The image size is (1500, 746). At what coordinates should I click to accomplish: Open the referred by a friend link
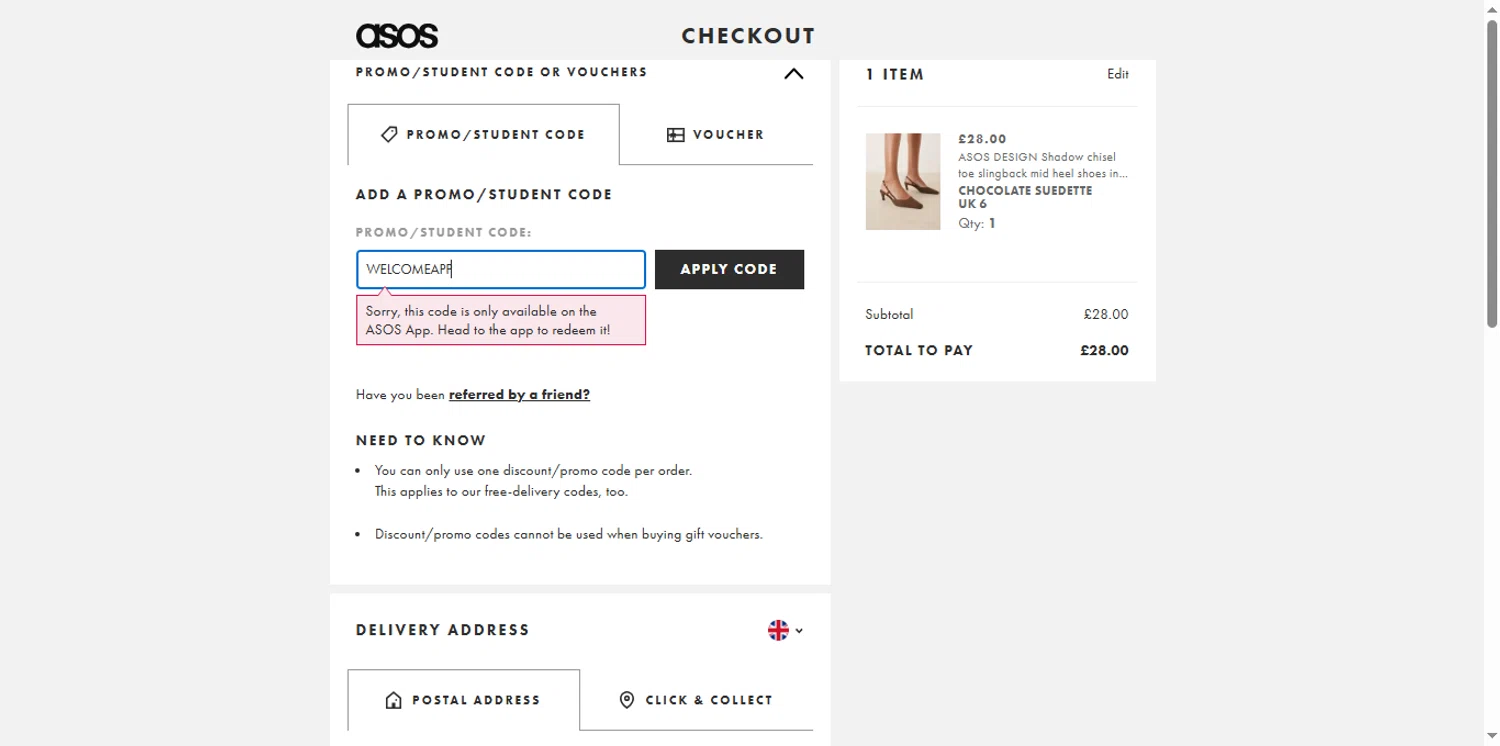pyautogui.click(x=519, y=395)
